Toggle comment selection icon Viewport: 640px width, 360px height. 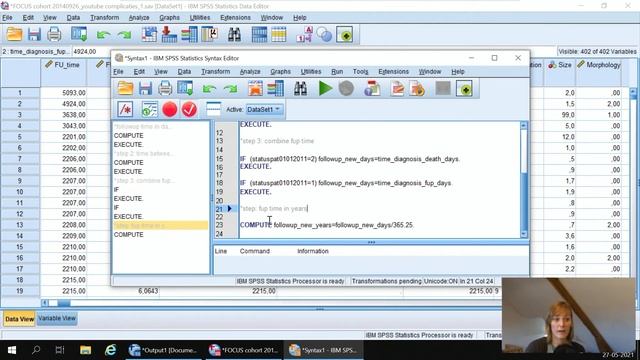click(125, 109)
